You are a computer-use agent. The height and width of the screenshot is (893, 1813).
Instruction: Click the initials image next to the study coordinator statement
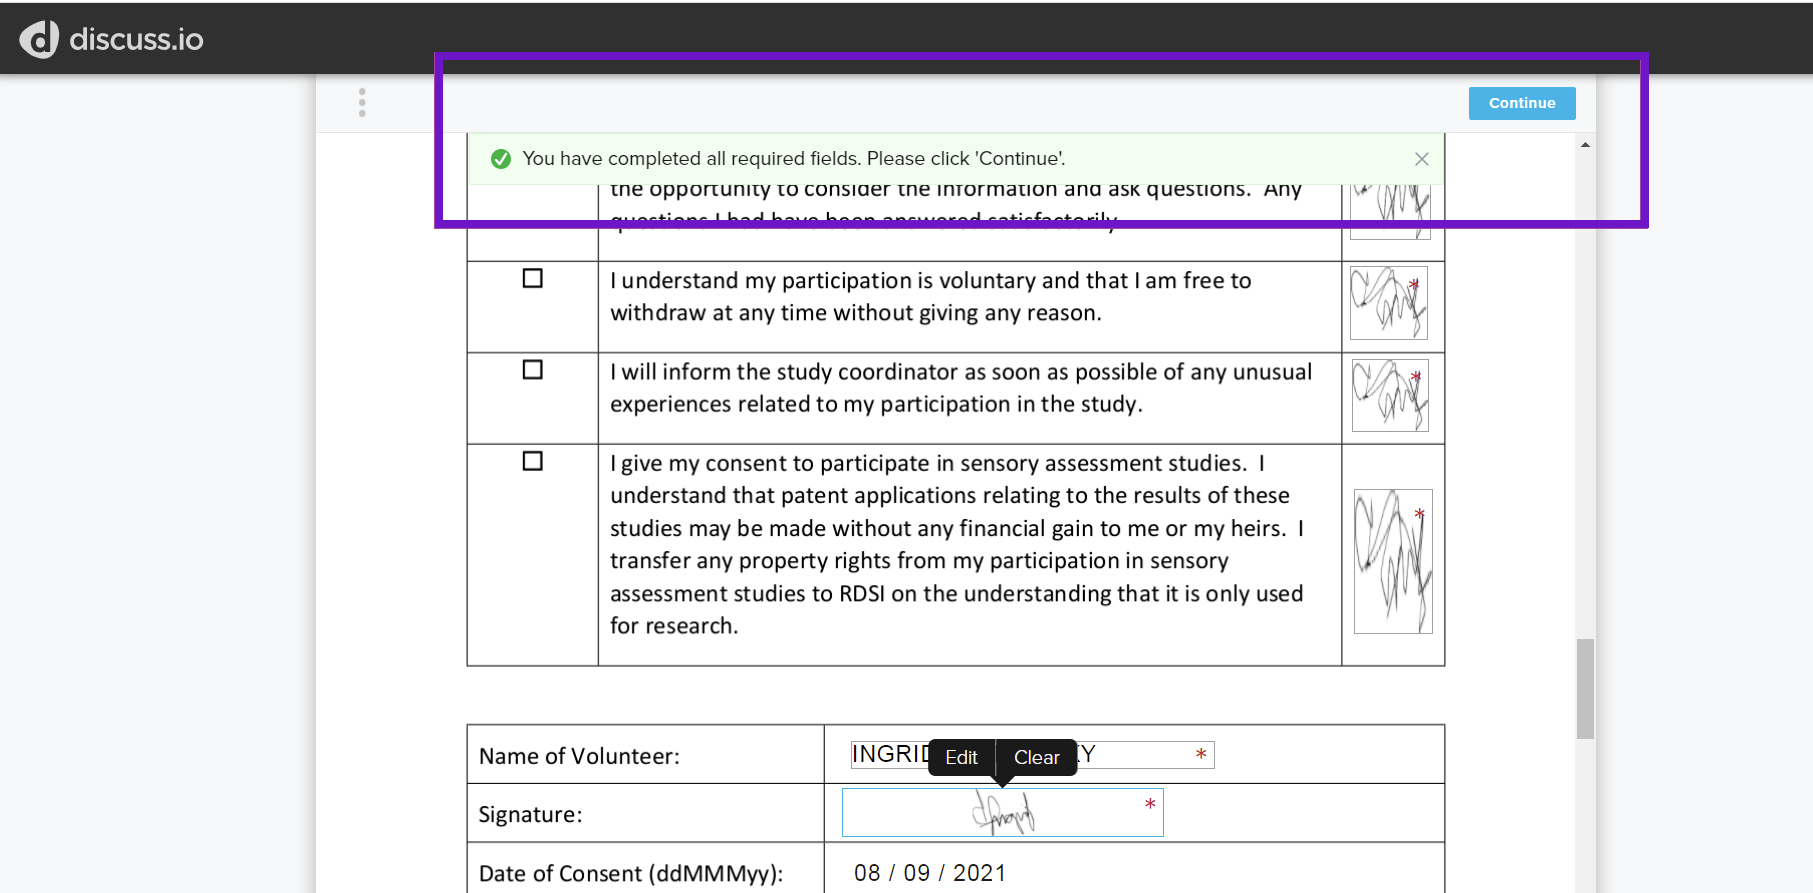click(1390, 396)
